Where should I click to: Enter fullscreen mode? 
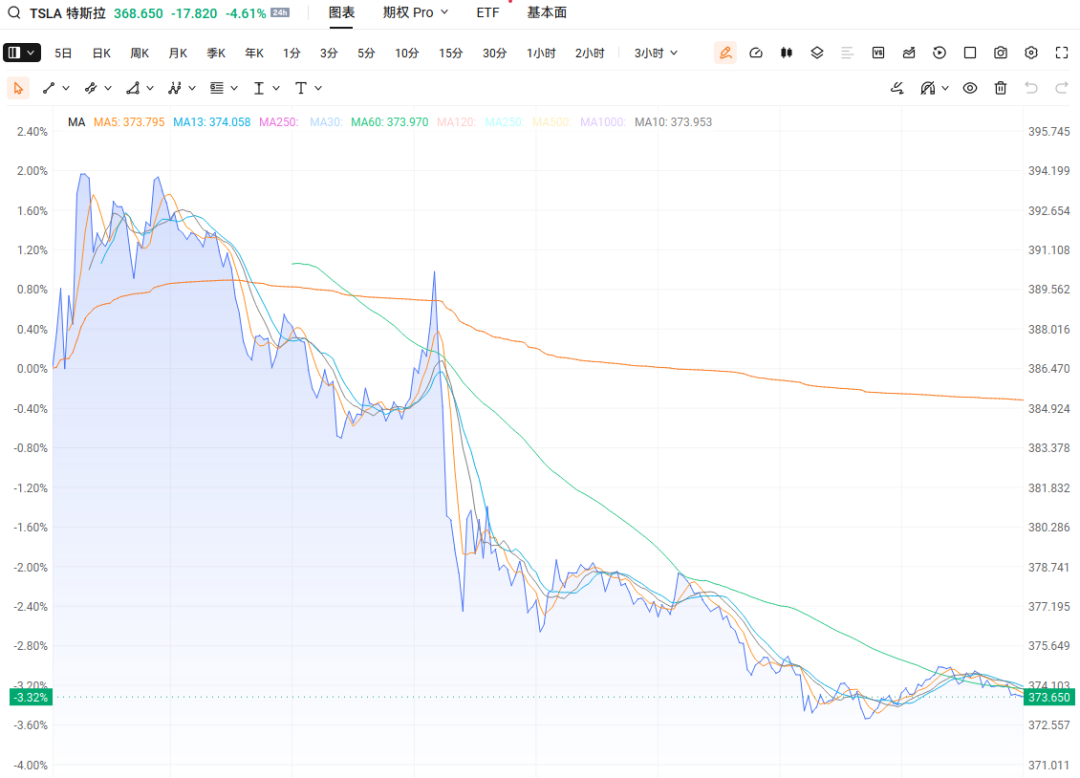[1061, 53]
